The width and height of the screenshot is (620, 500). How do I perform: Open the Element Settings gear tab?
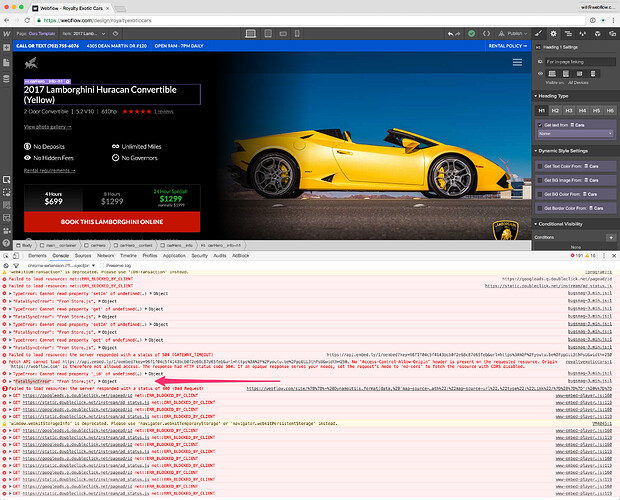click(553, 34)
